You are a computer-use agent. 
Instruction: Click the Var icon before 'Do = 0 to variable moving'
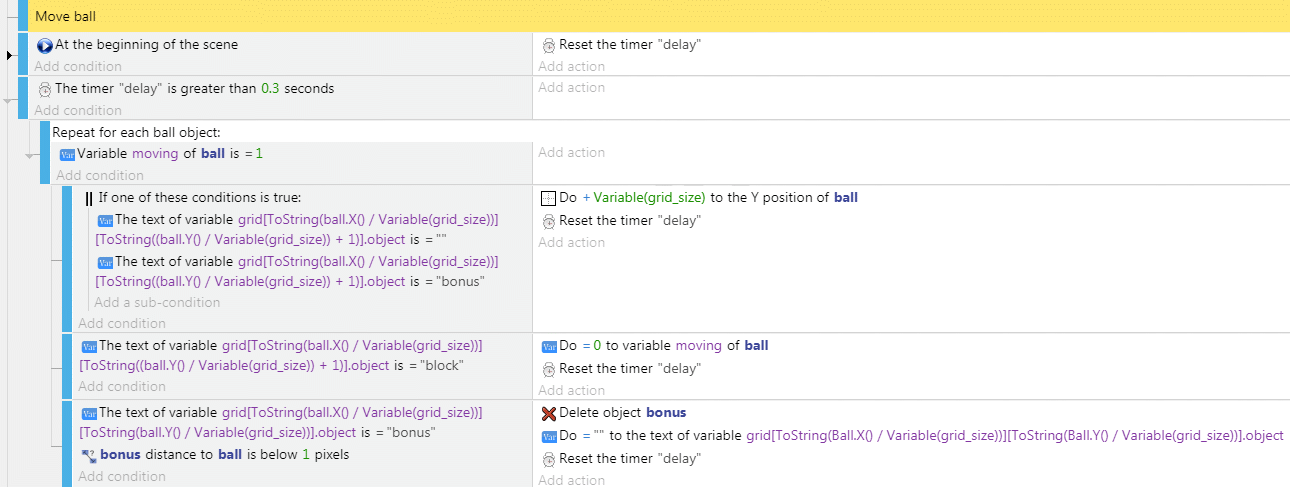tap(548, 346)
